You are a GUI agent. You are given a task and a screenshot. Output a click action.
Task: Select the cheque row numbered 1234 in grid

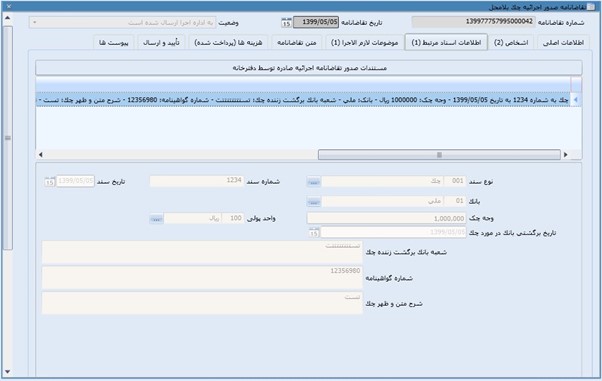pyautogui.click(x=303, y=99)
